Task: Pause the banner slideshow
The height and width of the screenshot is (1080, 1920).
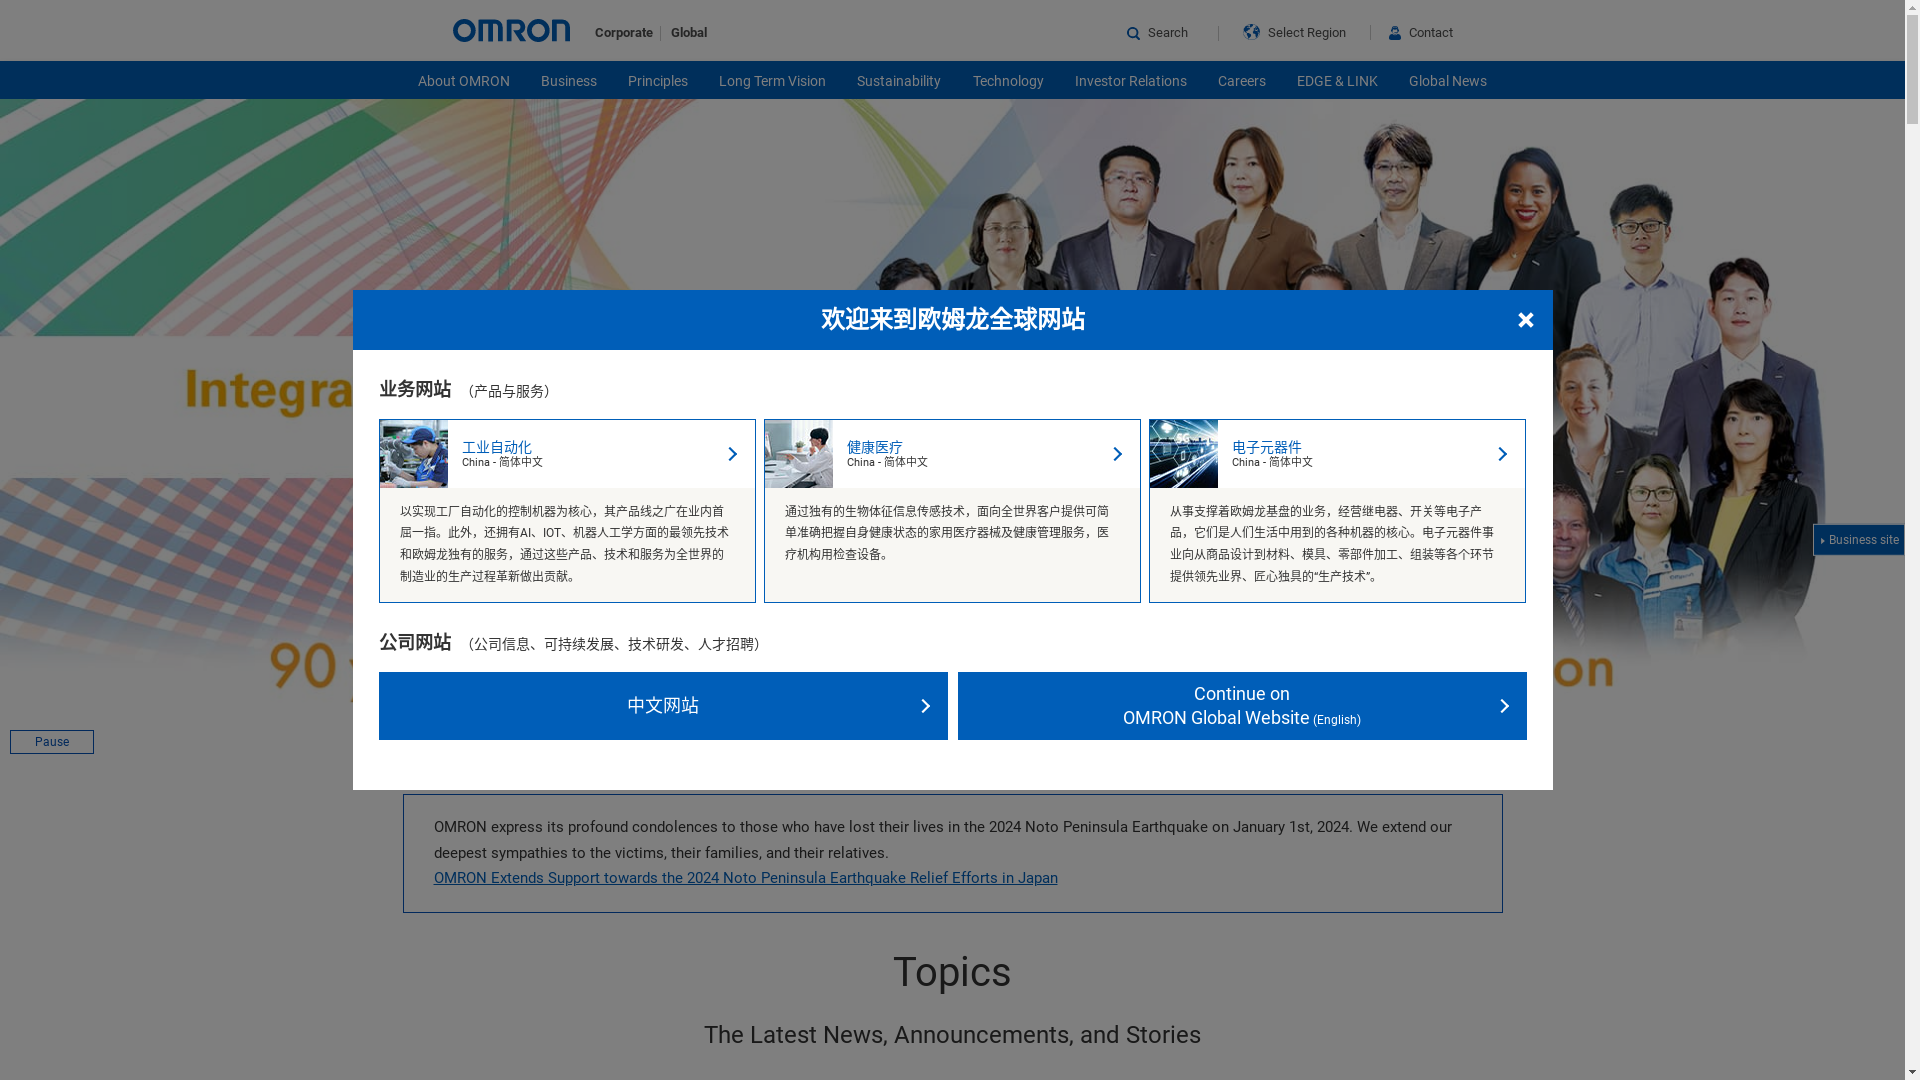Action: tap(52, 742)
